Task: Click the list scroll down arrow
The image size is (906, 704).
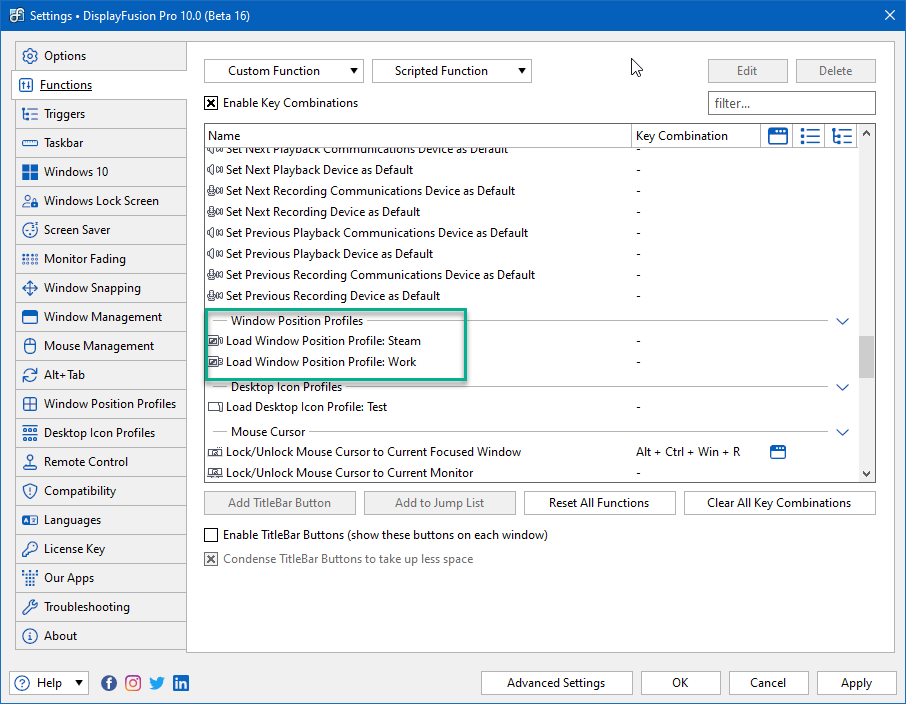Action: (866, 473)
